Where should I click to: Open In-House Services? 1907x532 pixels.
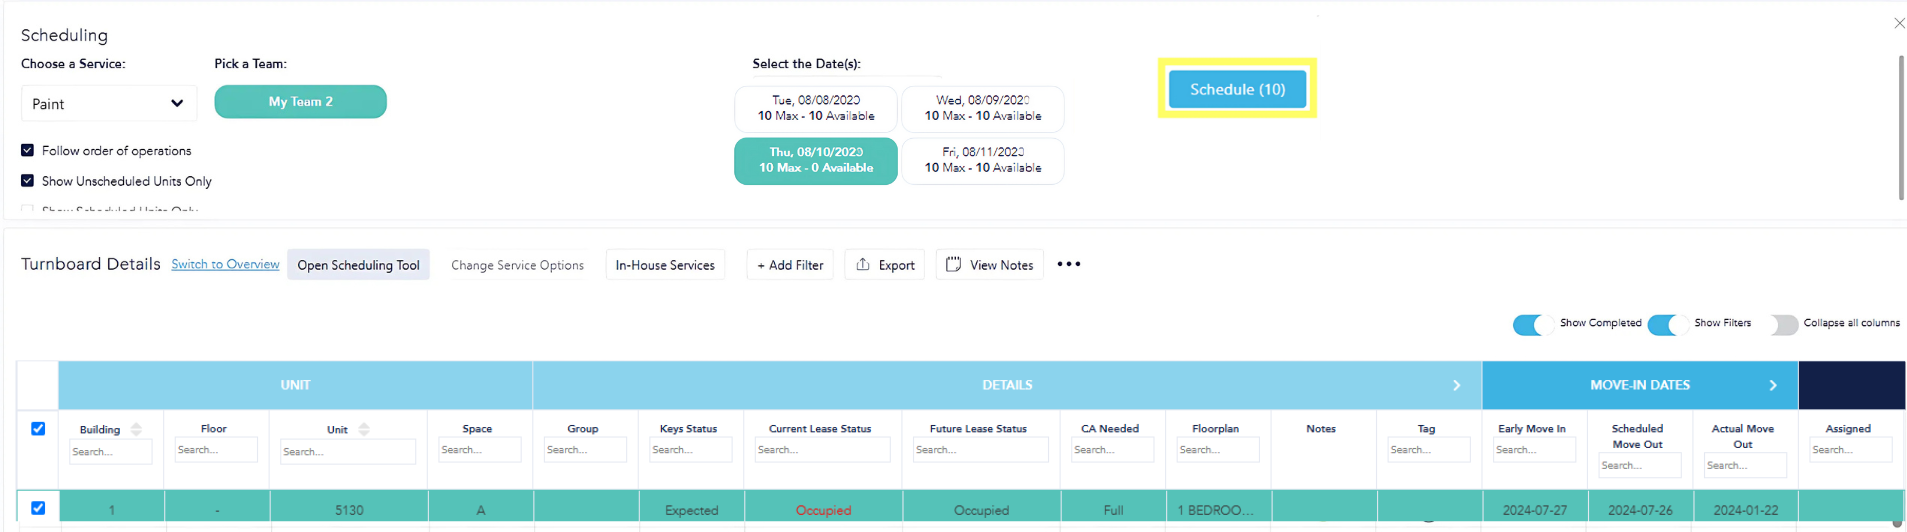(665, 265)
